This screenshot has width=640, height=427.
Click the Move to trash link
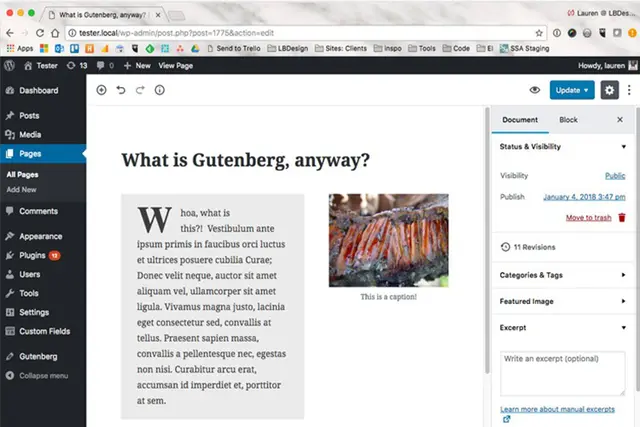pyautogui.click(x=588, y=218)
